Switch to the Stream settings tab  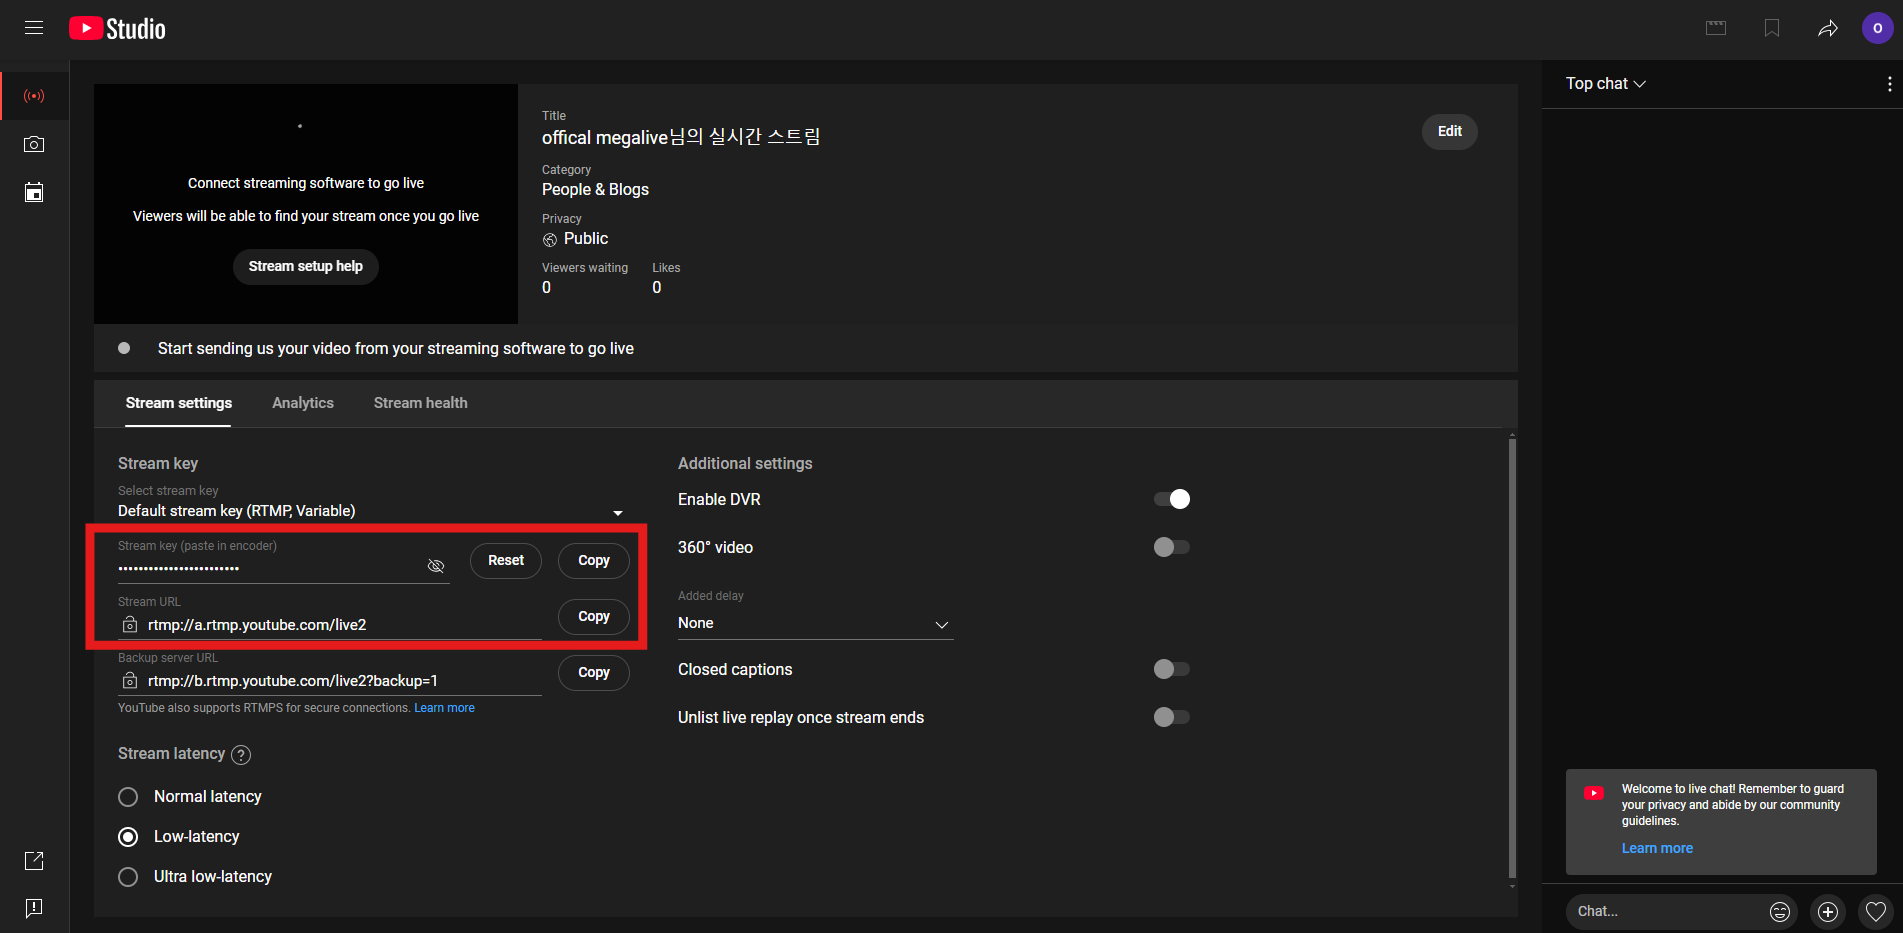(x=179, y=403)
